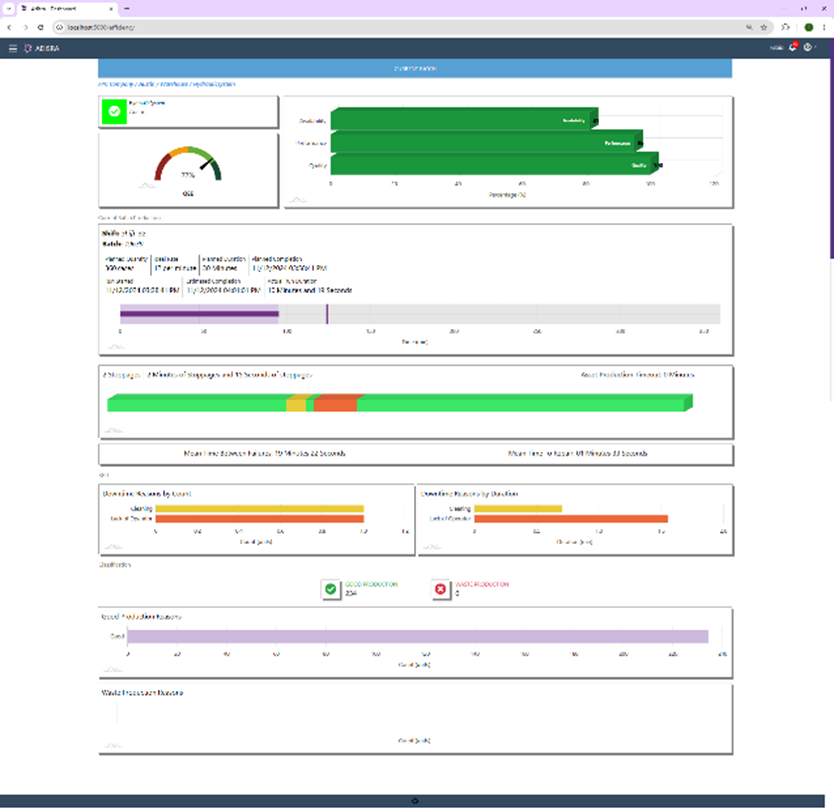Open the hamburger navigation menu

pos(12,48)
